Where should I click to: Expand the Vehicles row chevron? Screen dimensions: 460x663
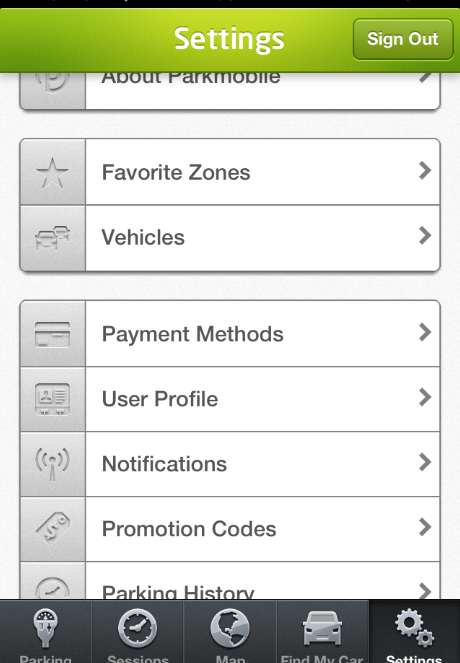(x=425, y=236)
